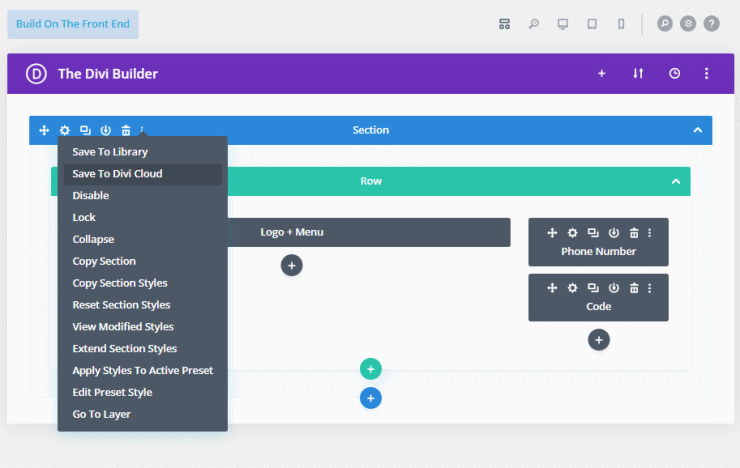Add module below Logo + Menu
Image resolution: width=740 pixels, height=468 pixels.
coord(292,266)
